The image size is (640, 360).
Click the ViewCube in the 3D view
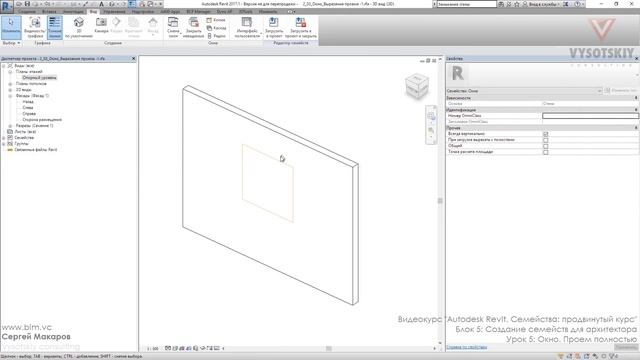(x=417, y=85)
